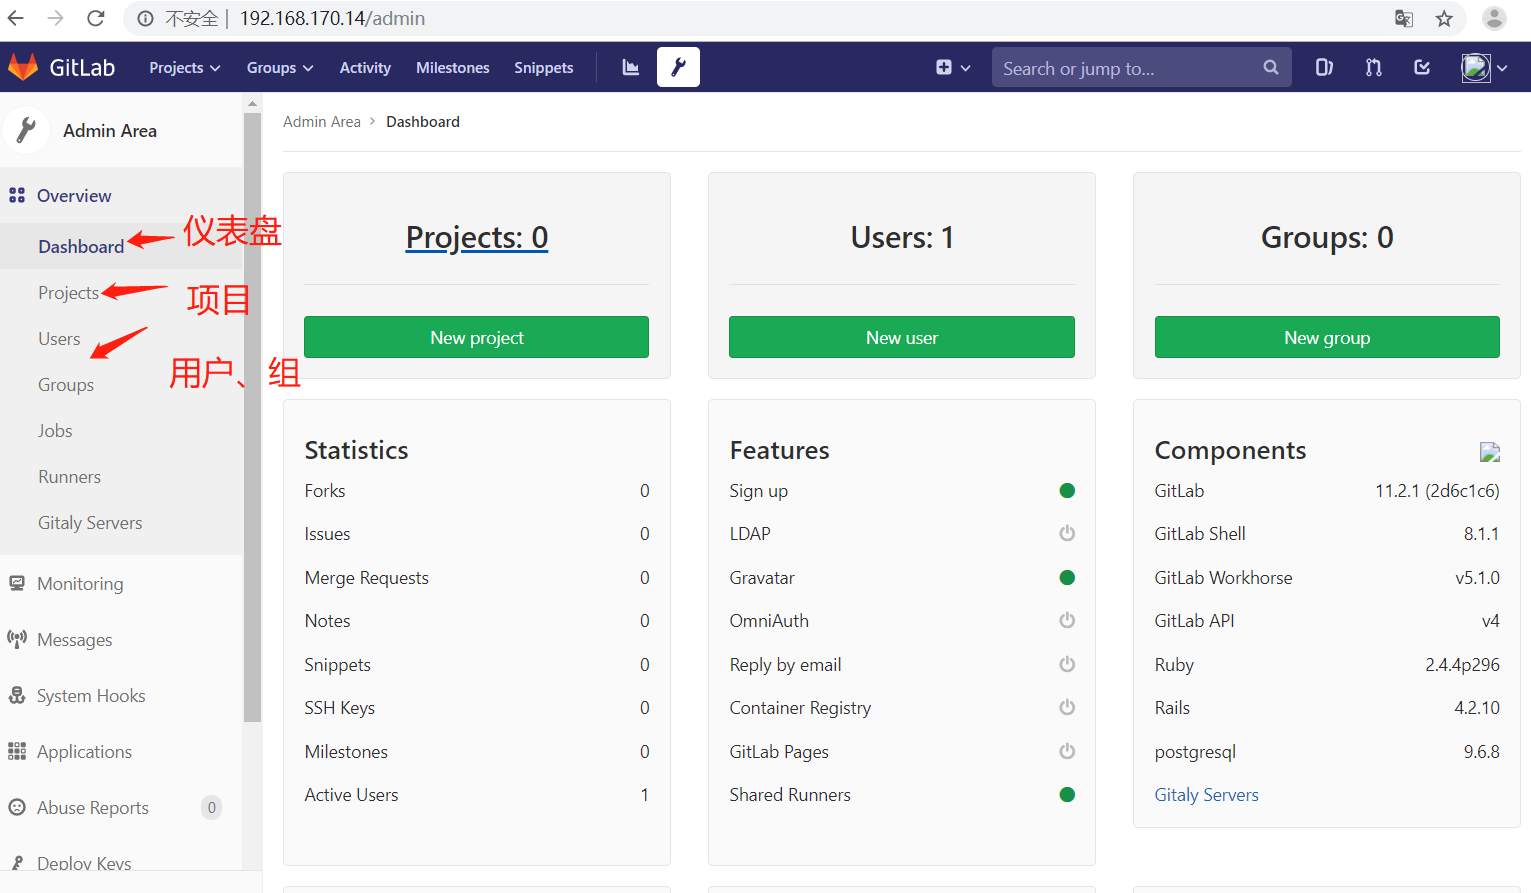Image resolution: width=1531 pixels, height=893 pixels.
Task: Open the Merge requests icon in navbar
Action: (x=1373, y=67)
